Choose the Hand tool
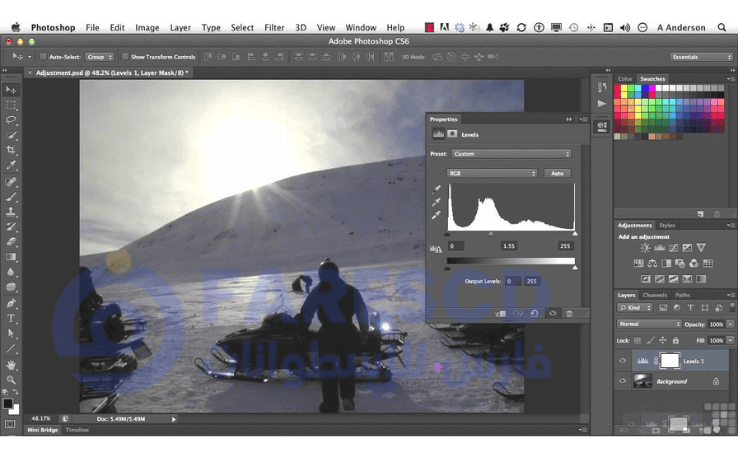The height and width of the screenshot is (458, 738). 11,365
